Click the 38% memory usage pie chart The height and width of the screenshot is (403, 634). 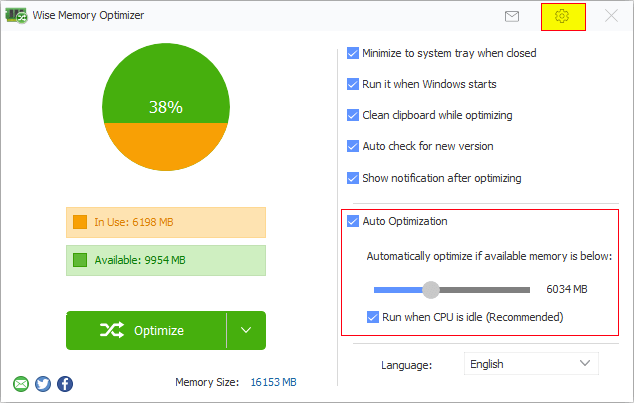tap(165, 106)
